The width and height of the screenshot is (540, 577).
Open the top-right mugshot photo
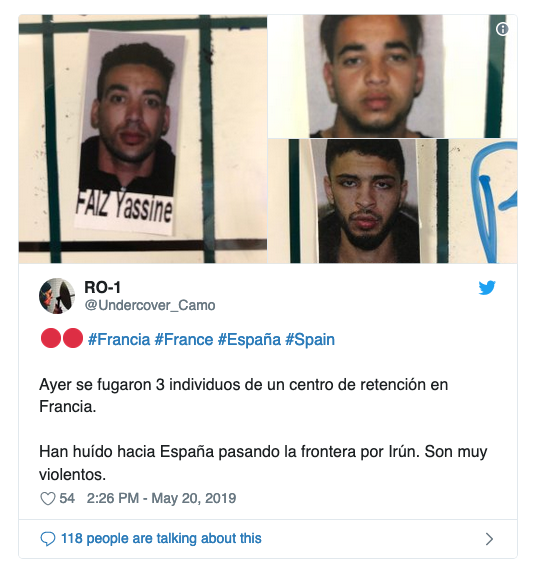click(393, 76)
